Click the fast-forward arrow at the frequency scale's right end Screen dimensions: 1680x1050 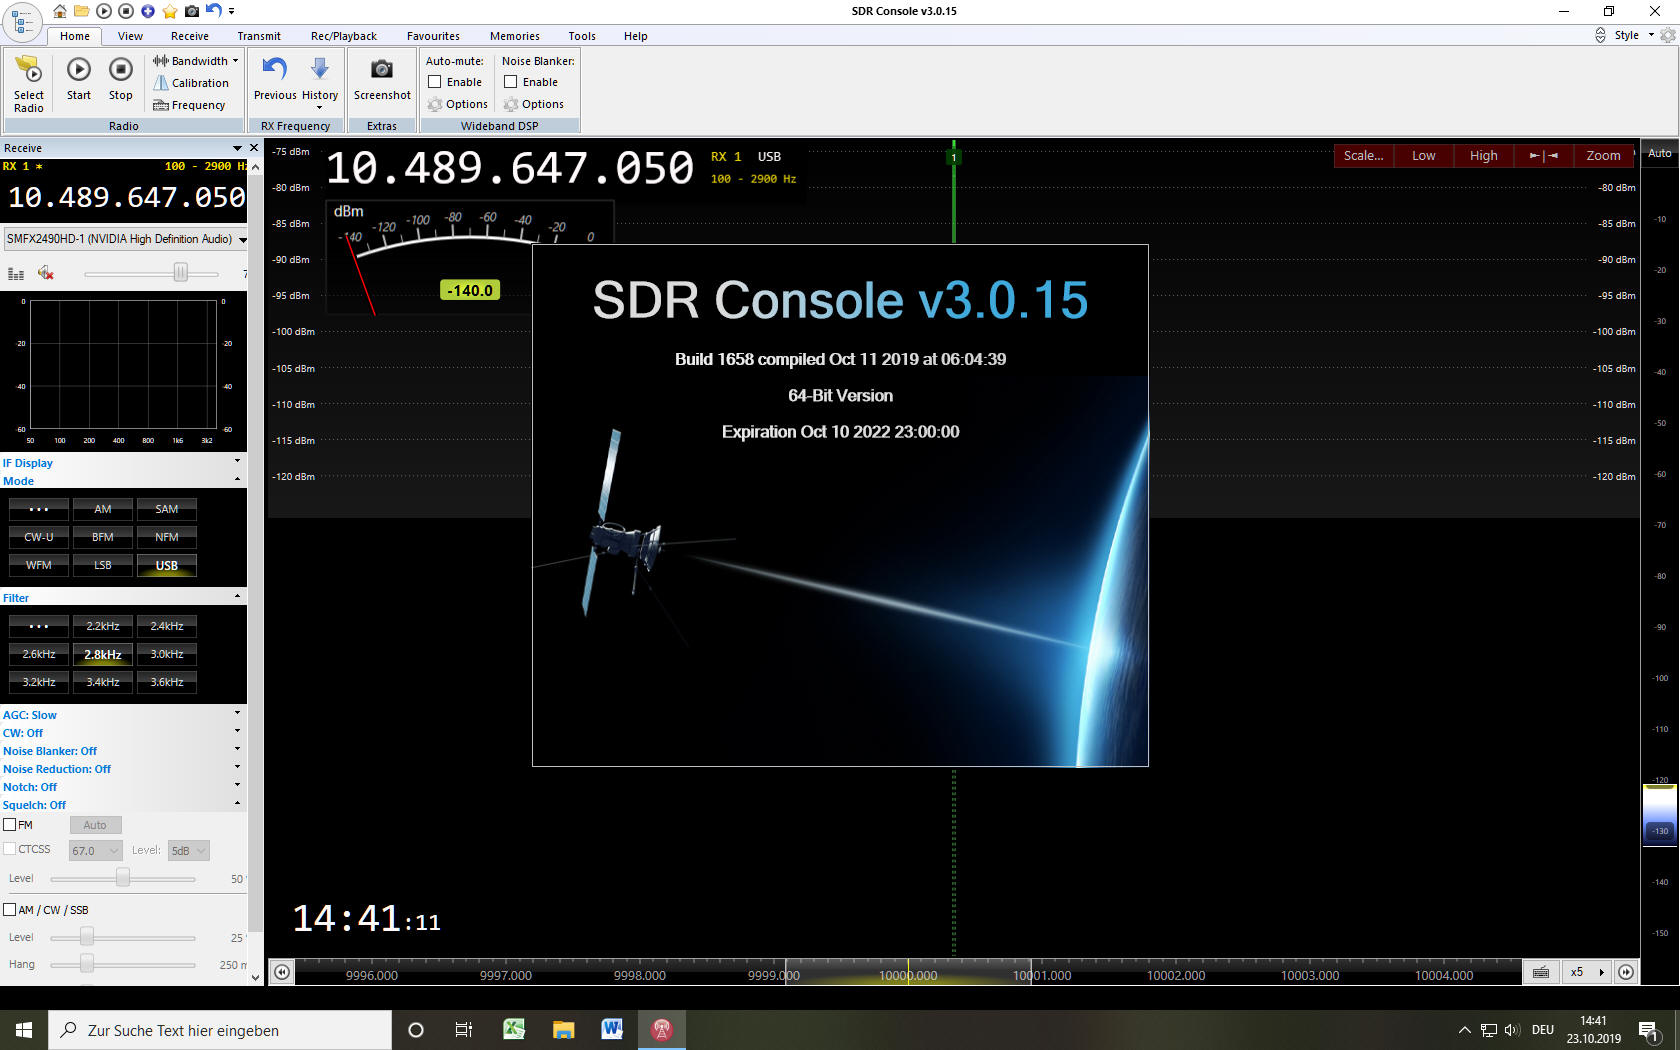click(1627, 972)
